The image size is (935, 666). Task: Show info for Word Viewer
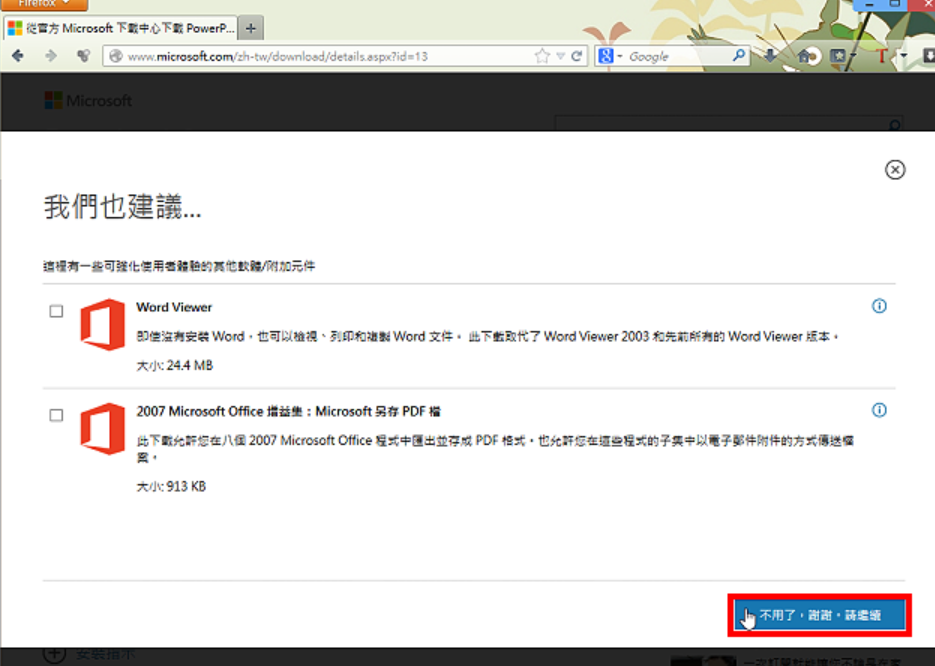[879, 306]
